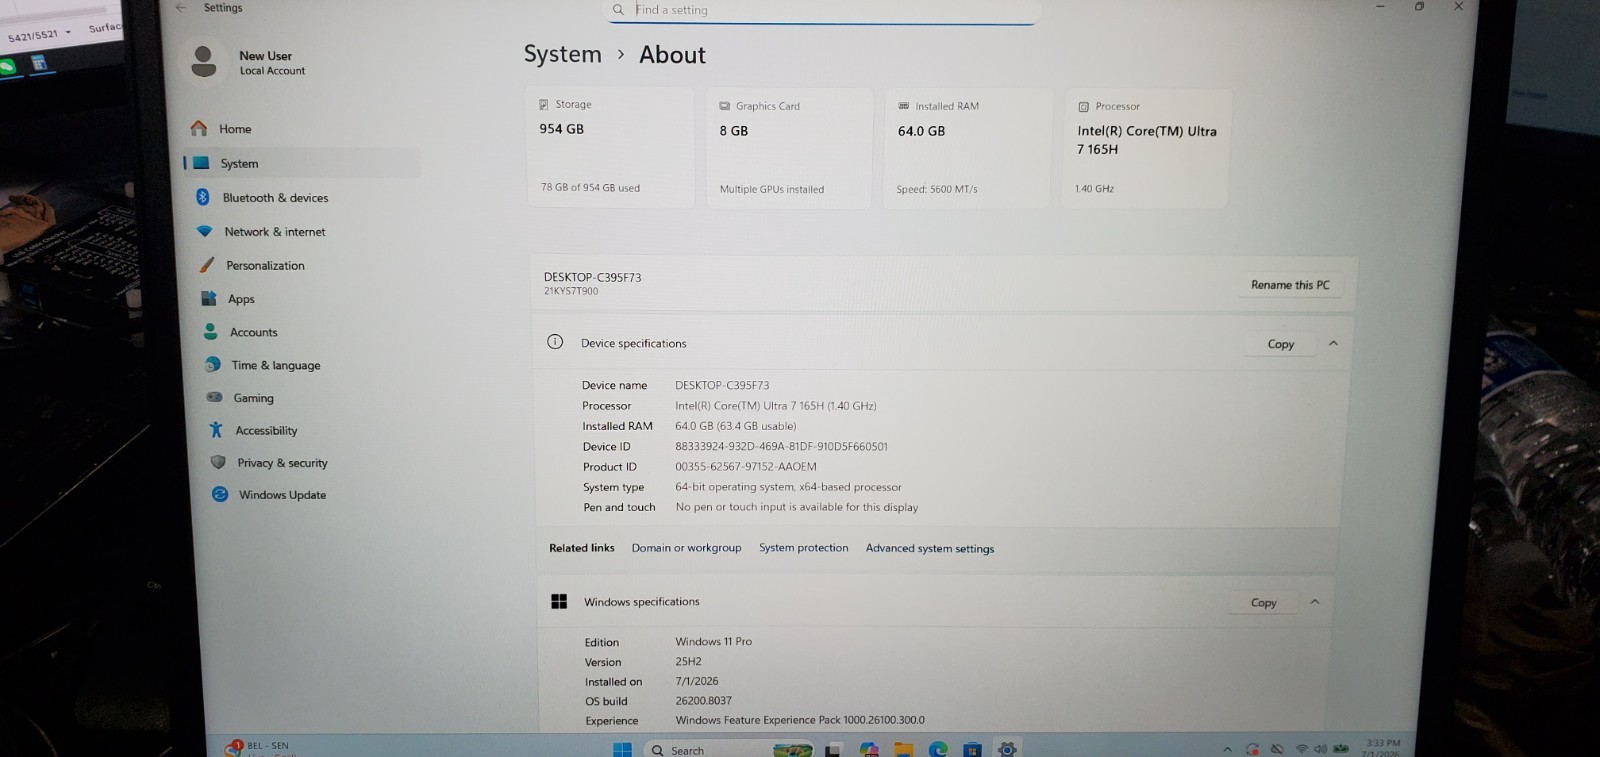Viewport: 1600px width, 757px height.
Task: Open Time & language globe icon
Action: (213, 364)
